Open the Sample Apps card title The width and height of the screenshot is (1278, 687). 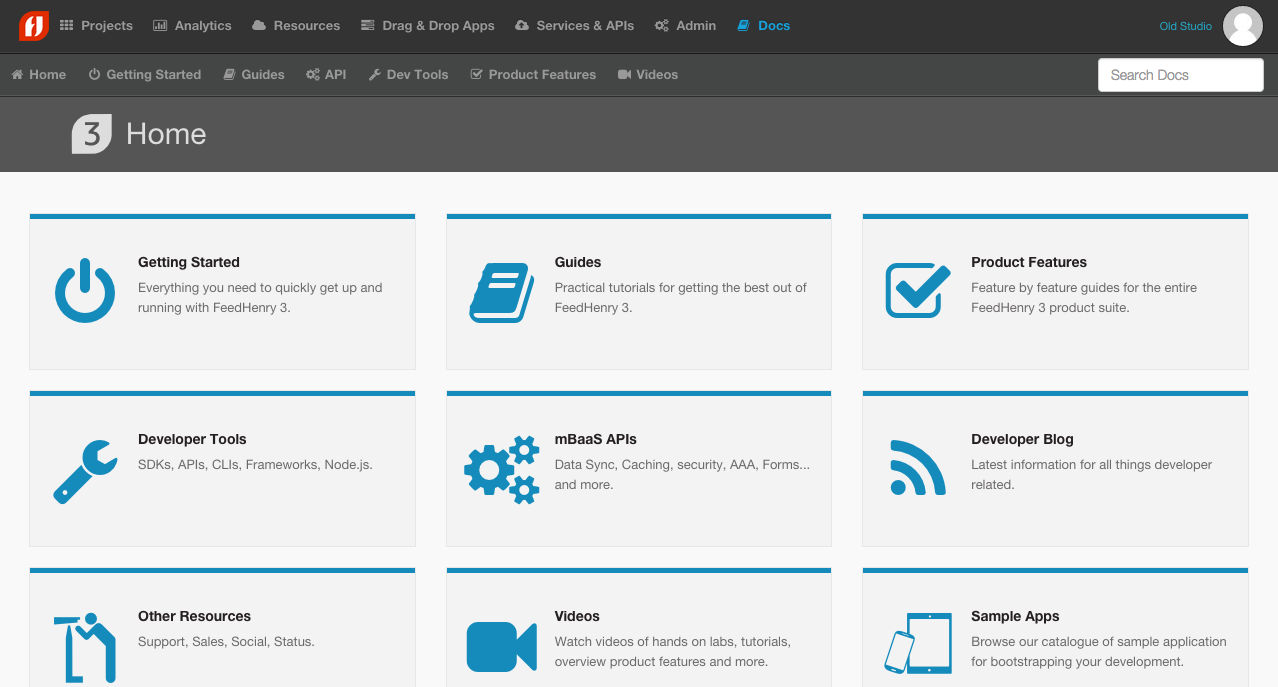point(1015,616)
